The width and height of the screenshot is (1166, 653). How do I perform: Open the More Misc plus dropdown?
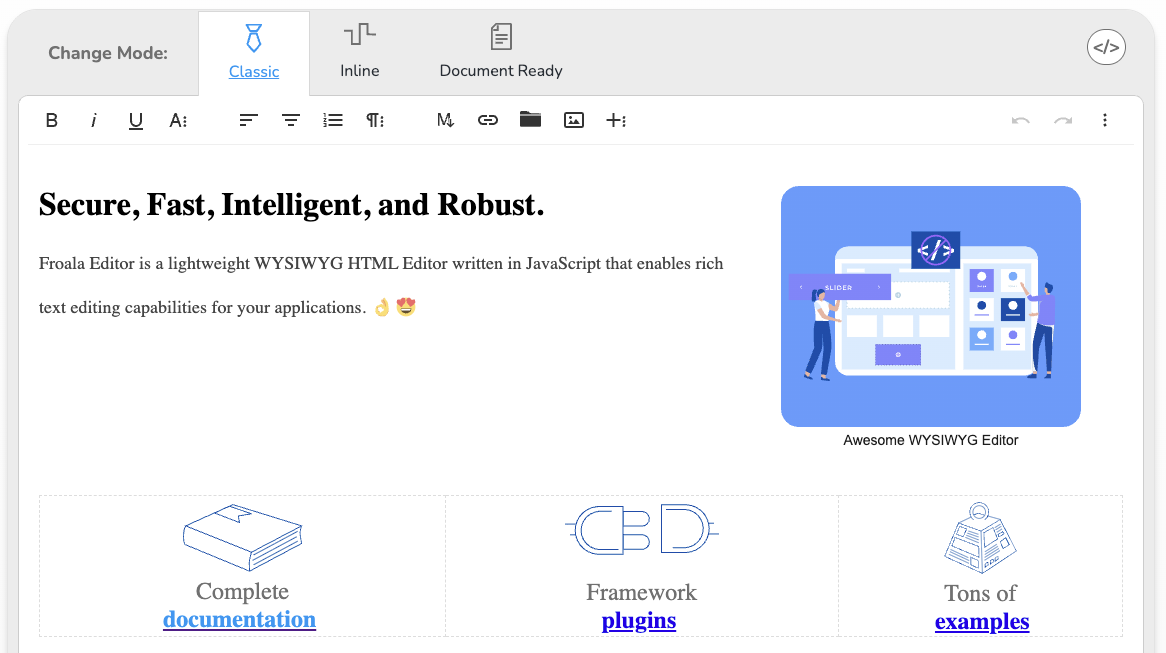click(616, 120)
